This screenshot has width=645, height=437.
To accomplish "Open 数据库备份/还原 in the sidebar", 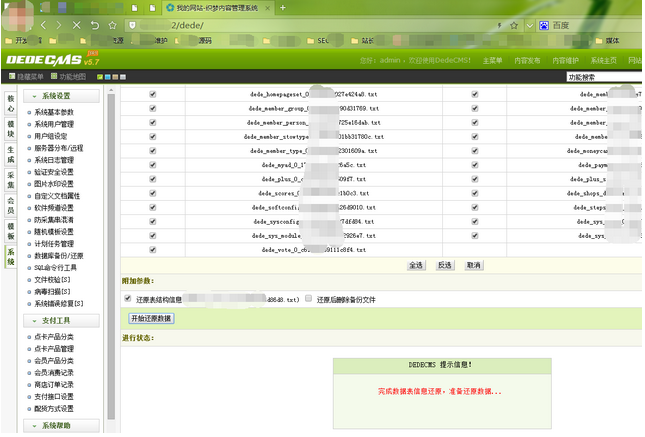I will tap(68, 255).
